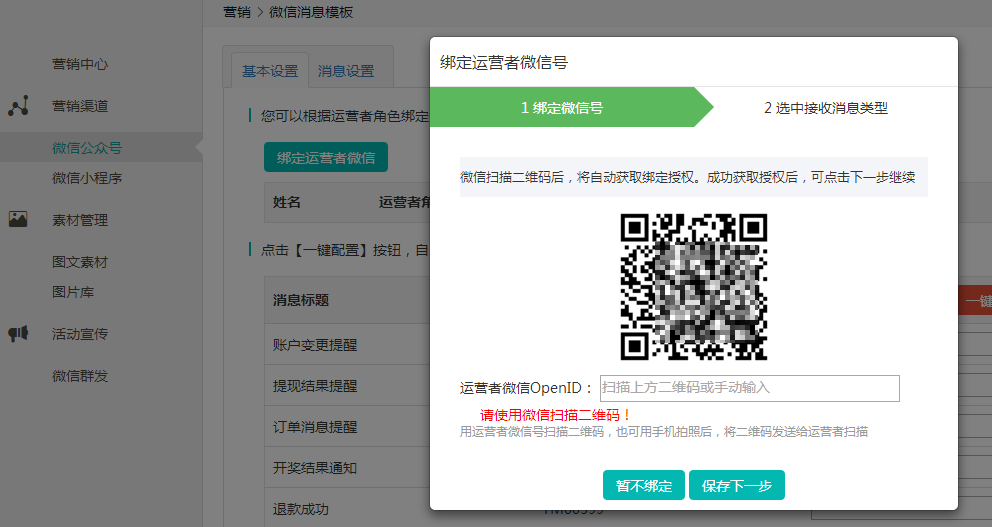Click the material management picture icon
Screen dimensions: 992x527
pos(18,220)
